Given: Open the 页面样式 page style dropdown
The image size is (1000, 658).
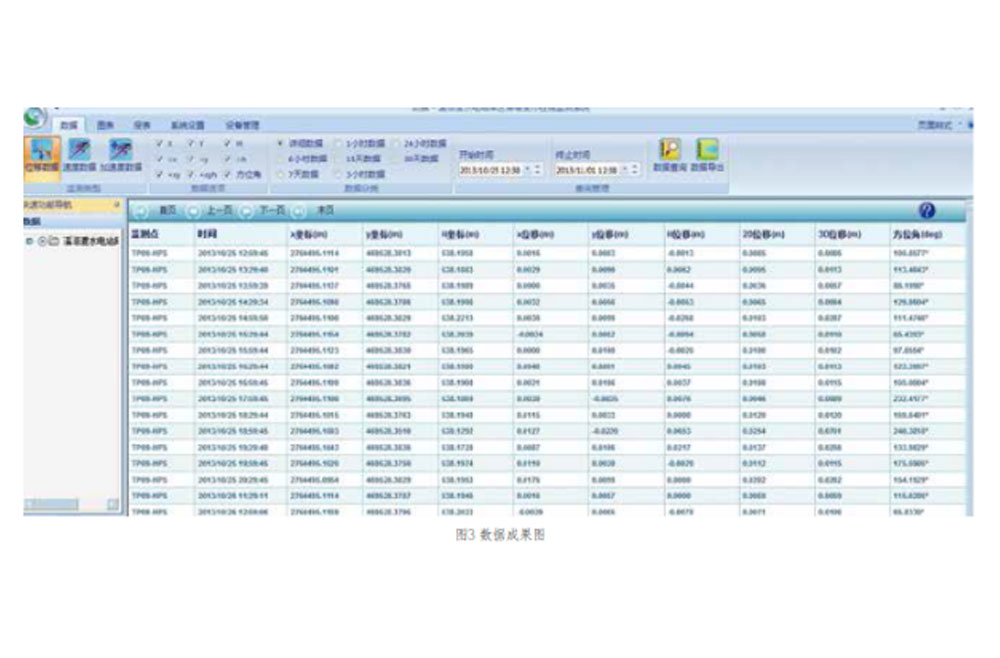Looking at the screenshot, I should point(941,124).
